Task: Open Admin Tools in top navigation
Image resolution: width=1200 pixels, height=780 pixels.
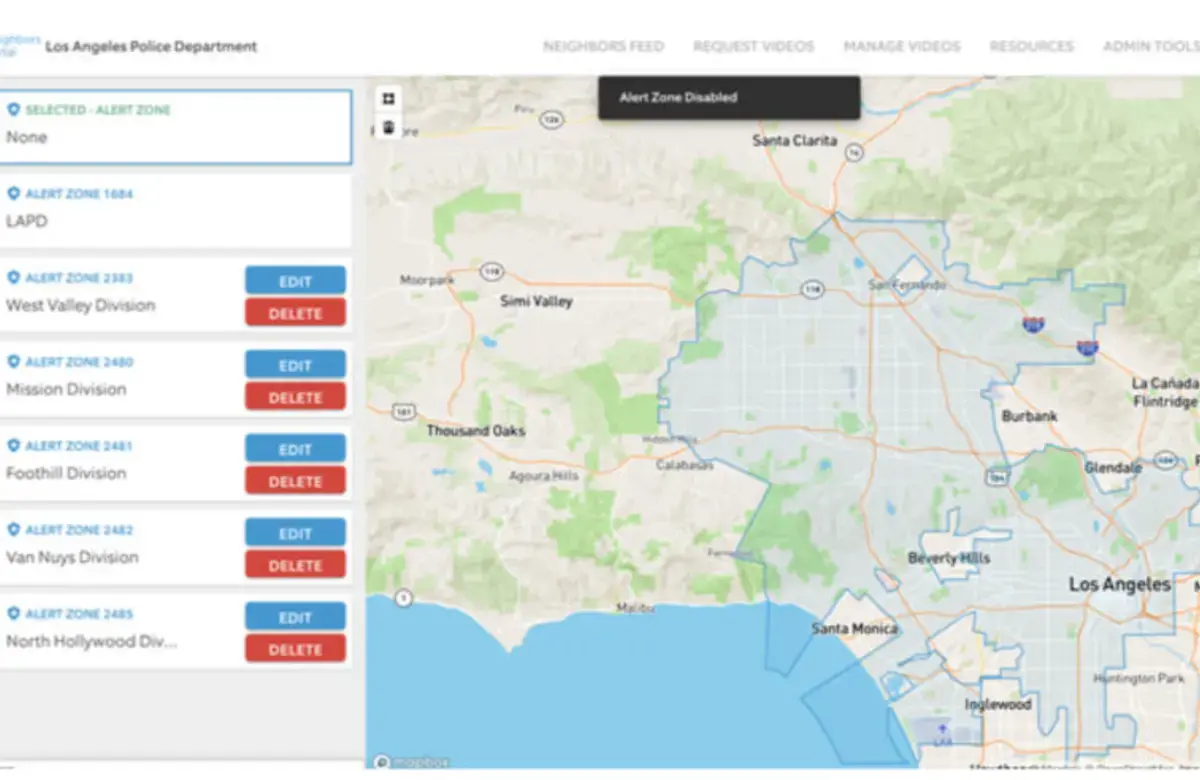Action: coord(1151,46)
